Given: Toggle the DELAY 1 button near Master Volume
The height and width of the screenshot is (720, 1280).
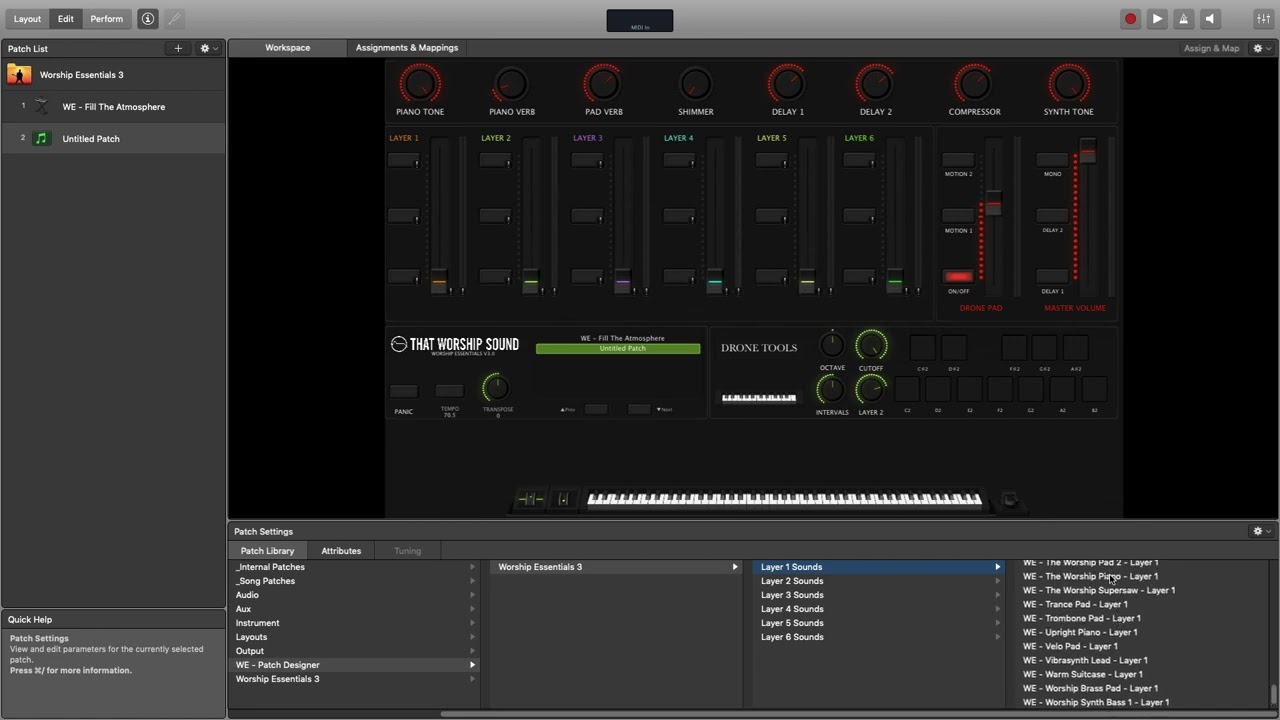Looking at the screenshot, I should pos(1052,277).
